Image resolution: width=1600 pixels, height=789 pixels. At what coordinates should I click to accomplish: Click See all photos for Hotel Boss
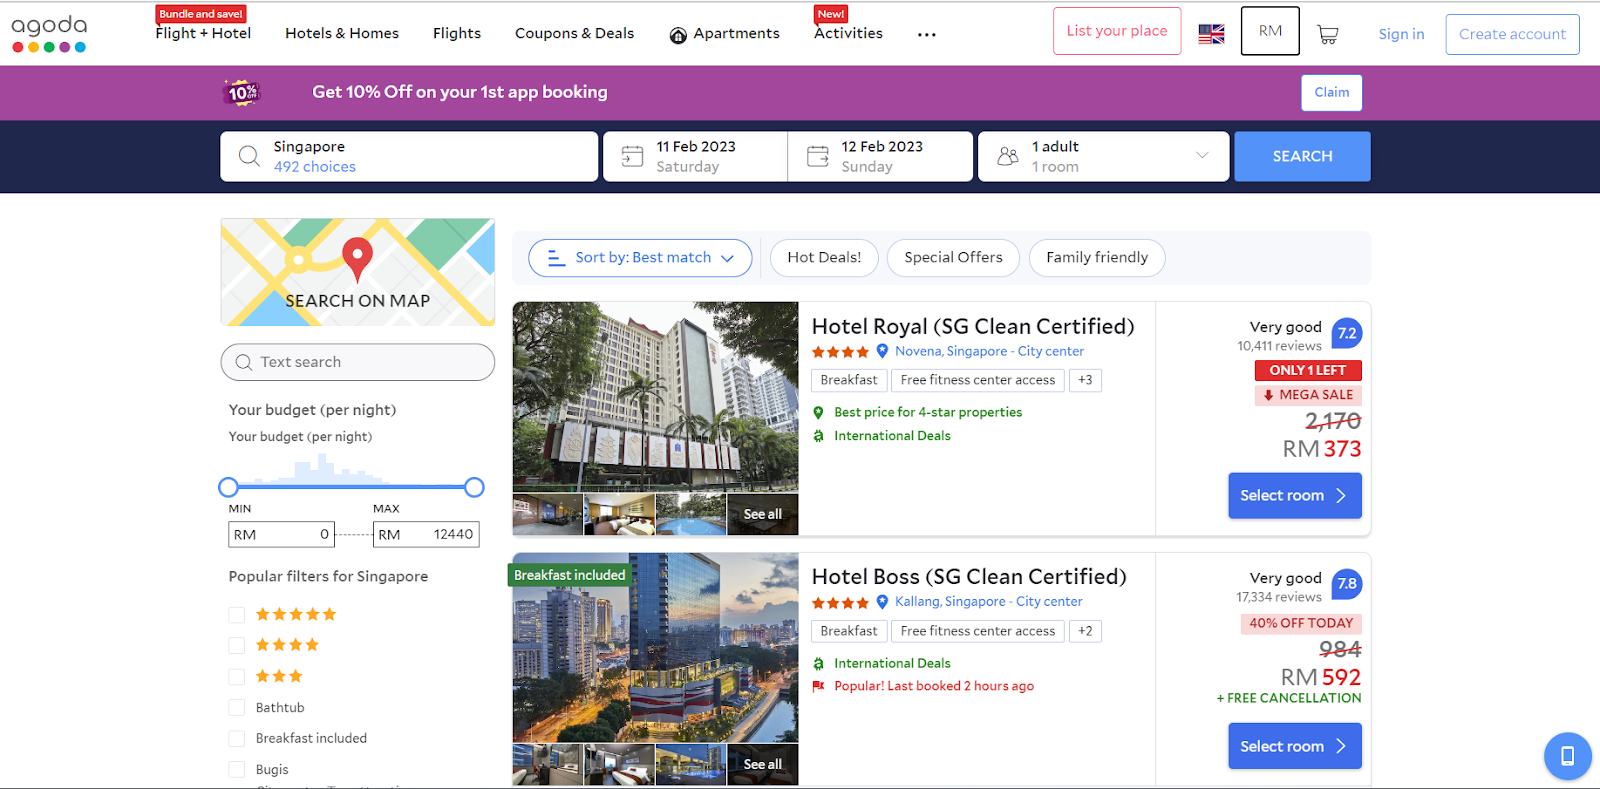pos(762,765)
